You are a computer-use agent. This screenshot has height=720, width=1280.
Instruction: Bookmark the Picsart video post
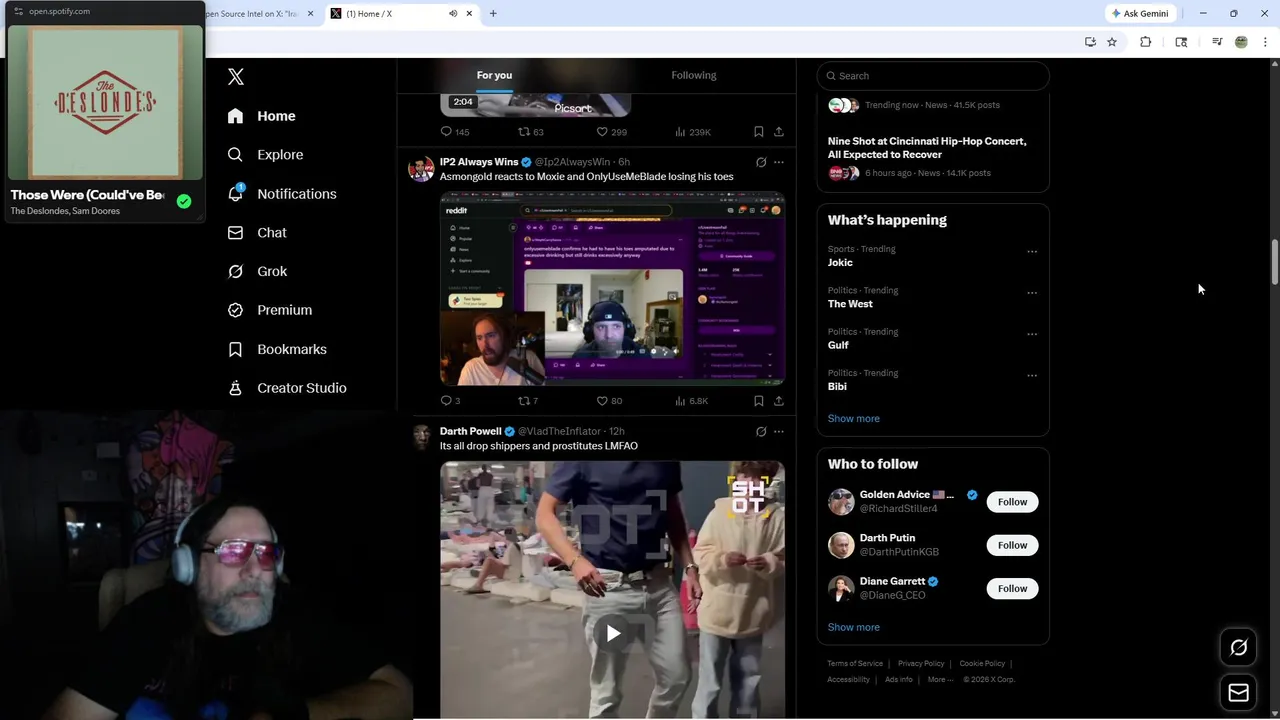(x=759, y=132)
